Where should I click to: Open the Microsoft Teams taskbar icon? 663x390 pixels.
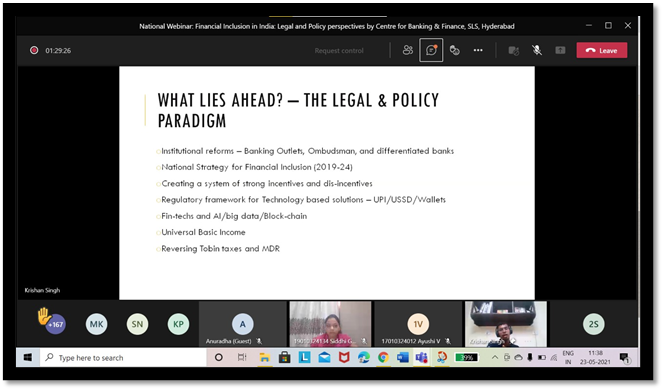[x=422, y=358]
